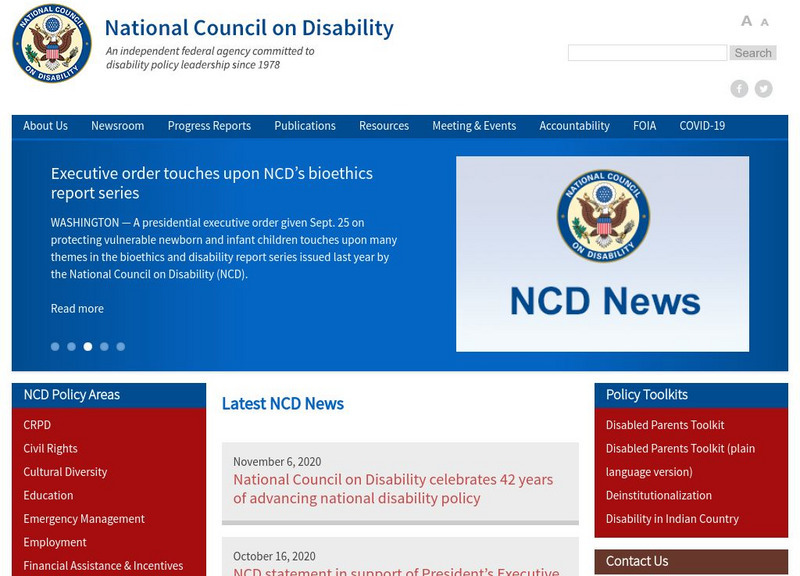Open the CRPD policy area
The width and height of the screenshot is (800, 576).
[x=37, y=425]
